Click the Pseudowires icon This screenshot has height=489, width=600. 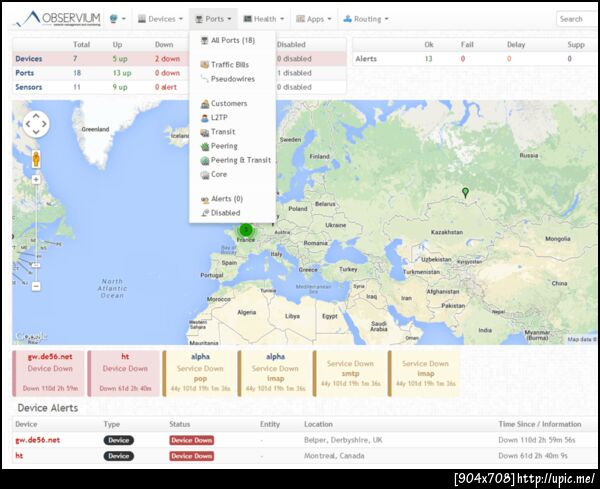click(x=205, y=79)
